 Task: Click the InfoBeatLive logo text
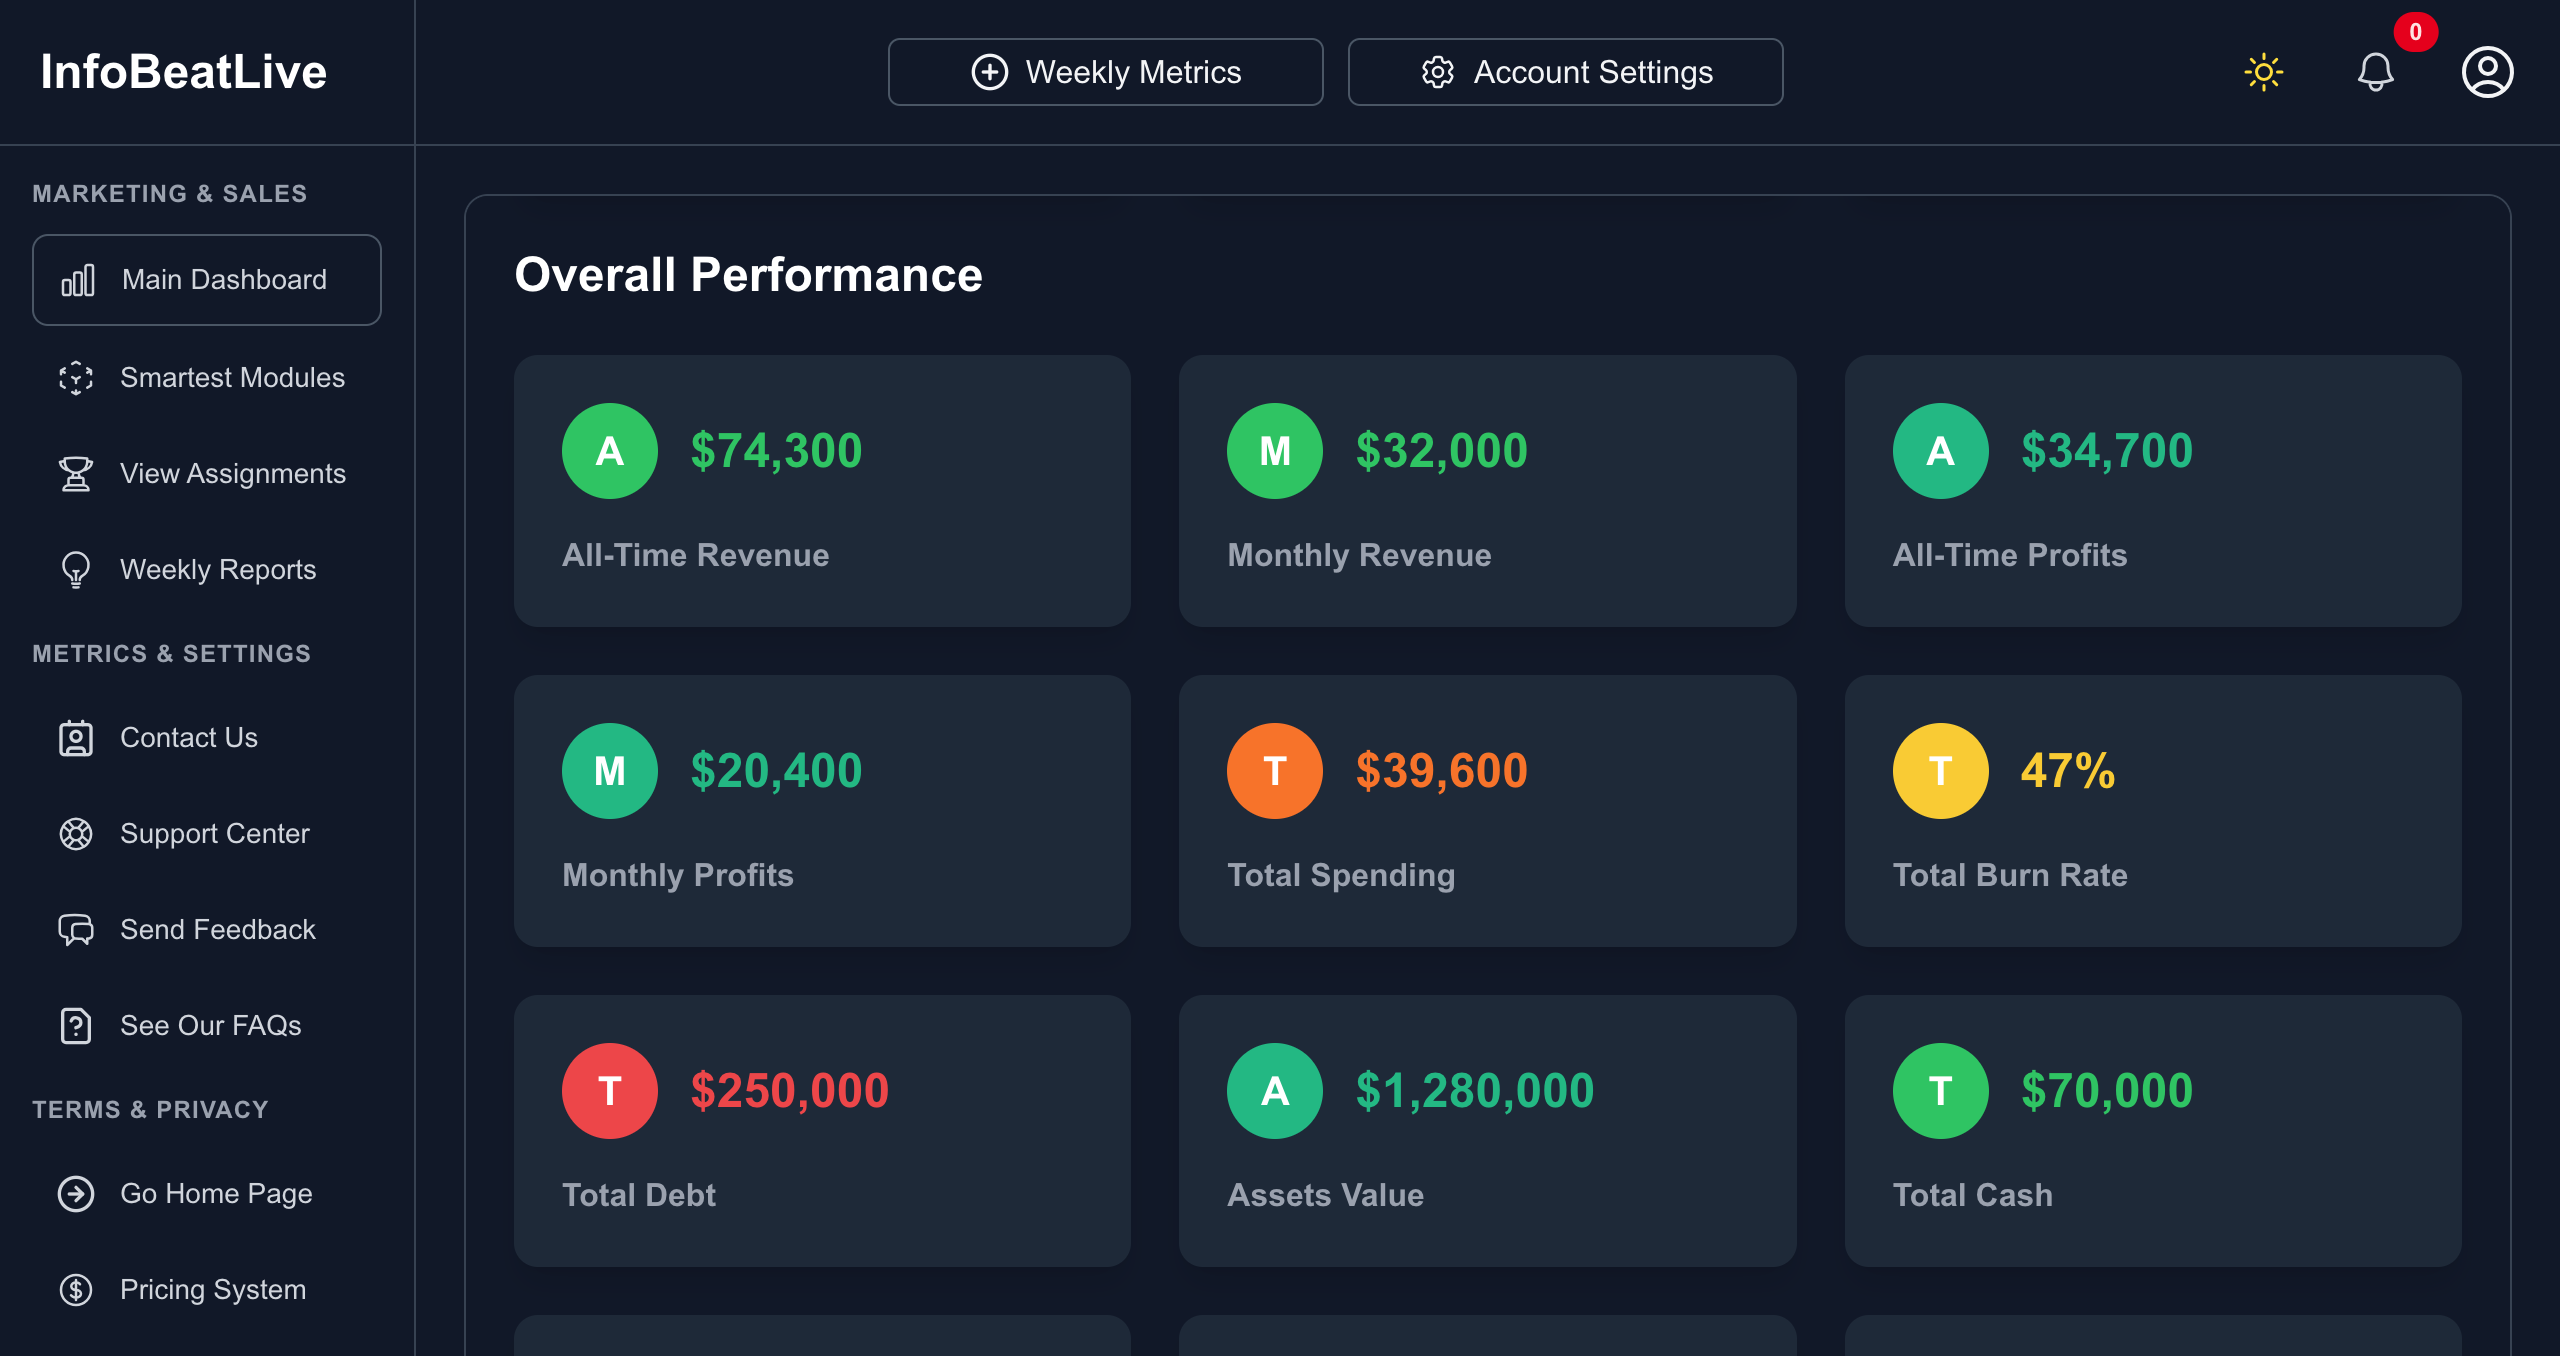(184, 72)
